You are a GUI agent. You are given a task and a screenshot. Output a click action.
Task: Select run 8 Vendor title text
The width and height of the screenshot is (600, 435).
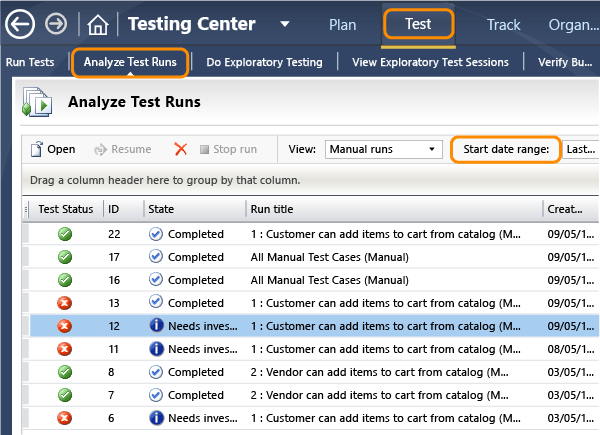click(380, 372)
